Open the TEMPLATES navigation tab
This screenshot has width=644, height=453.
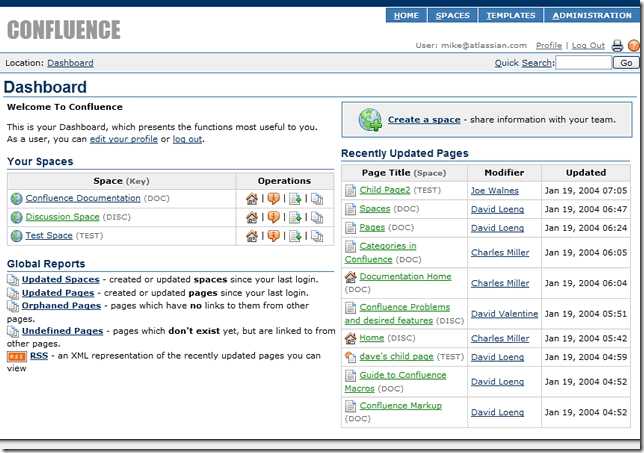click(x=511, y=16)
